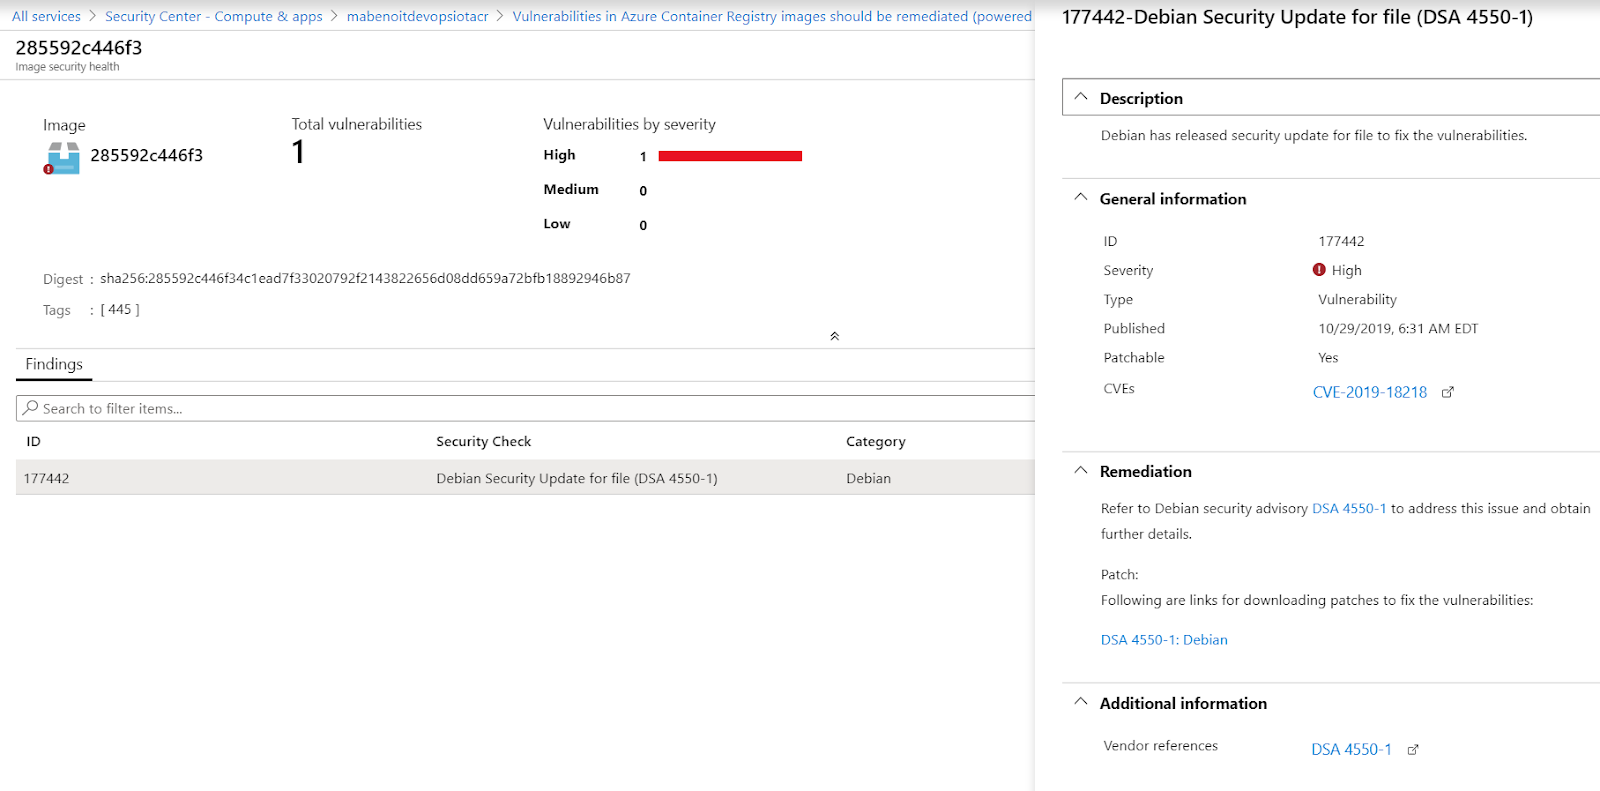Open DSA 4550-1: Debian patch link
The height and width of the screenshot is (791, 1600).
(x=1164, y=640)
